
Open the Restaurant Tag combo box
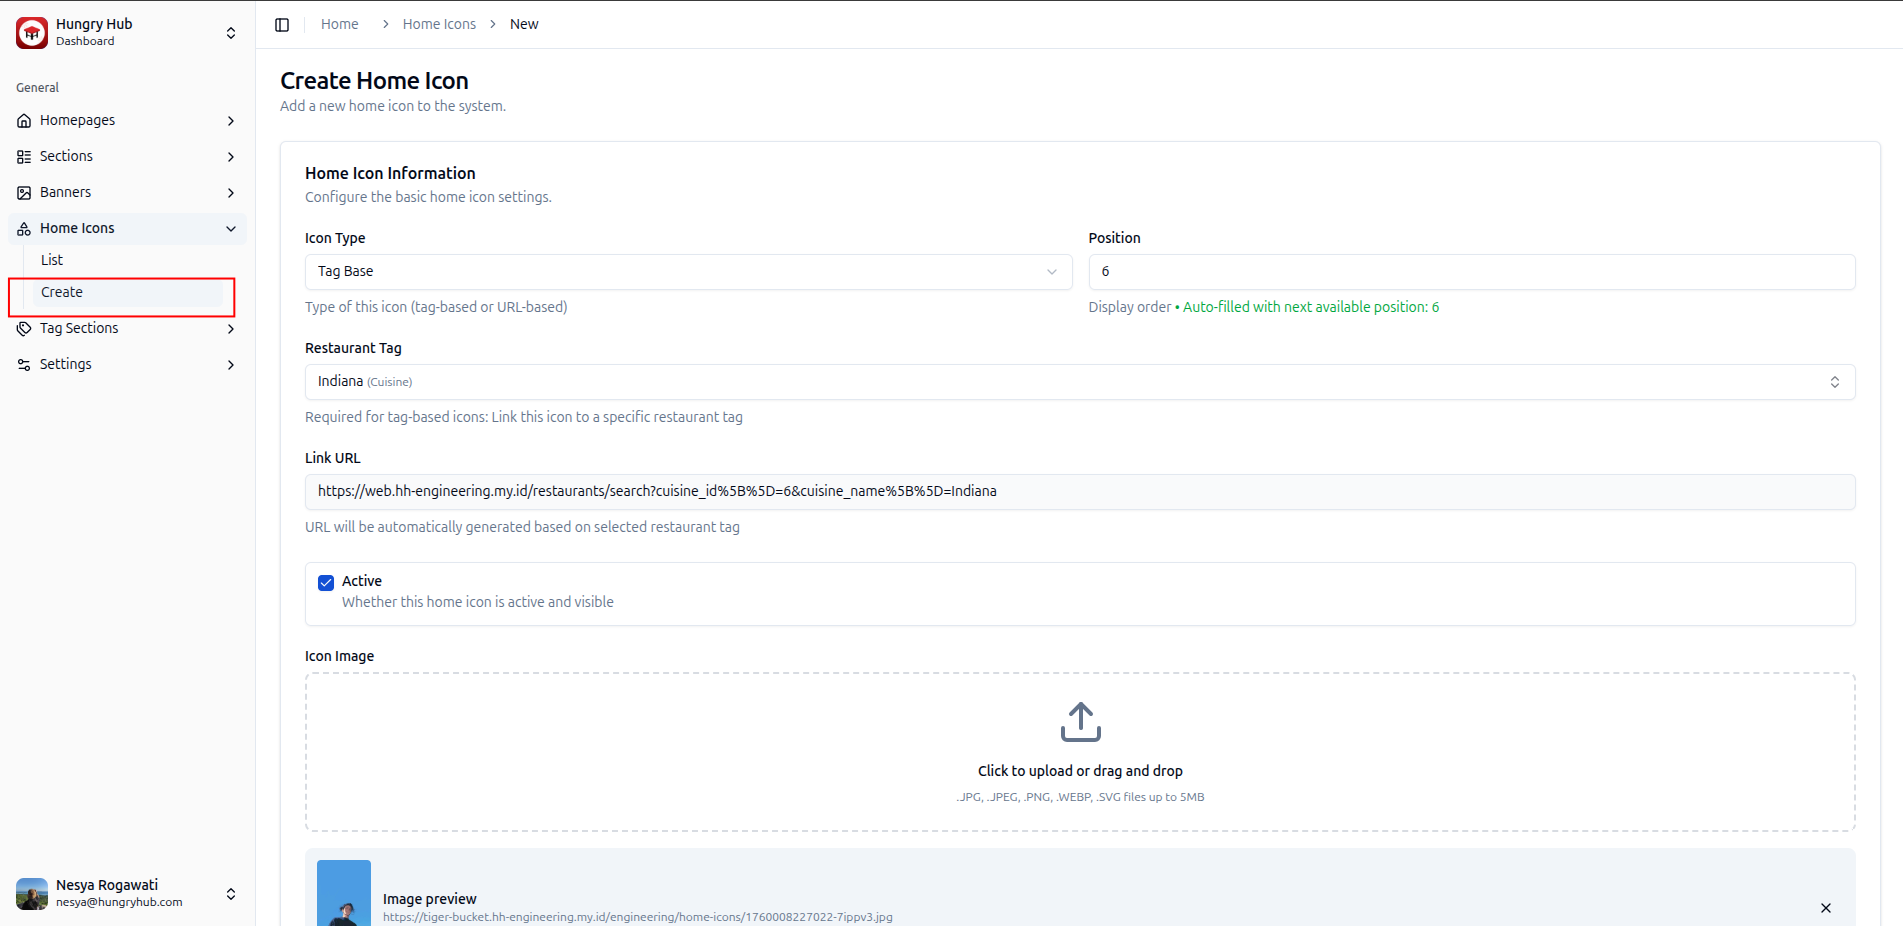pos(1079,382)
